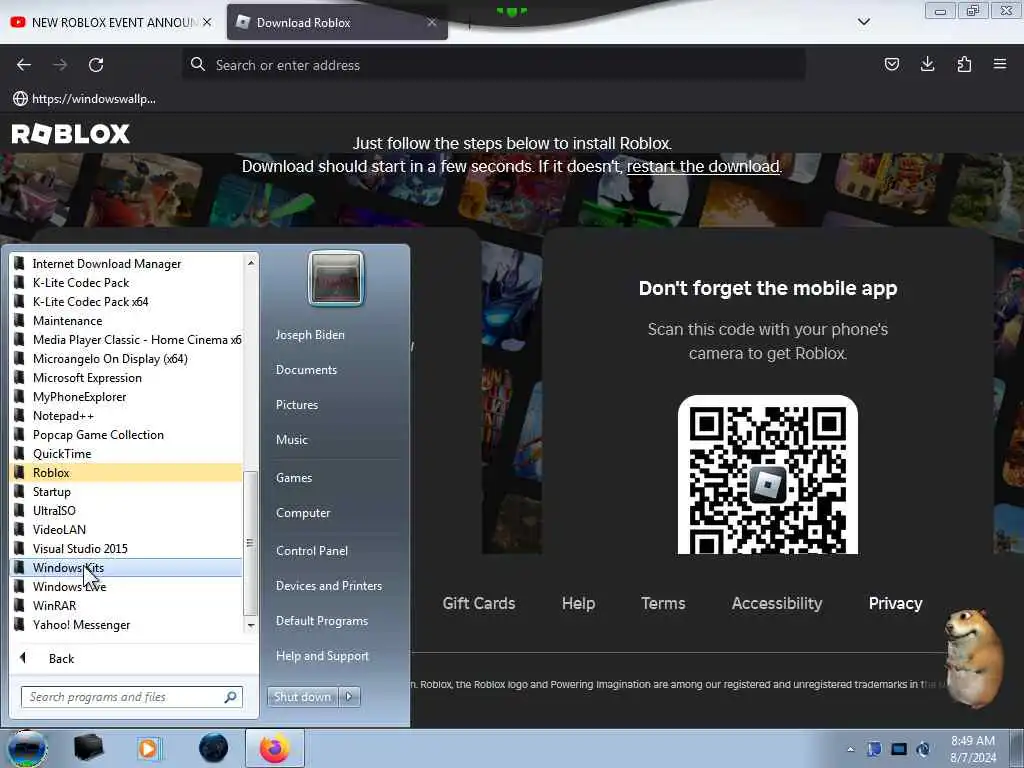Expand the Maintenance folder
This screenshot has height=768, width=1024.
tap(125, 321)
